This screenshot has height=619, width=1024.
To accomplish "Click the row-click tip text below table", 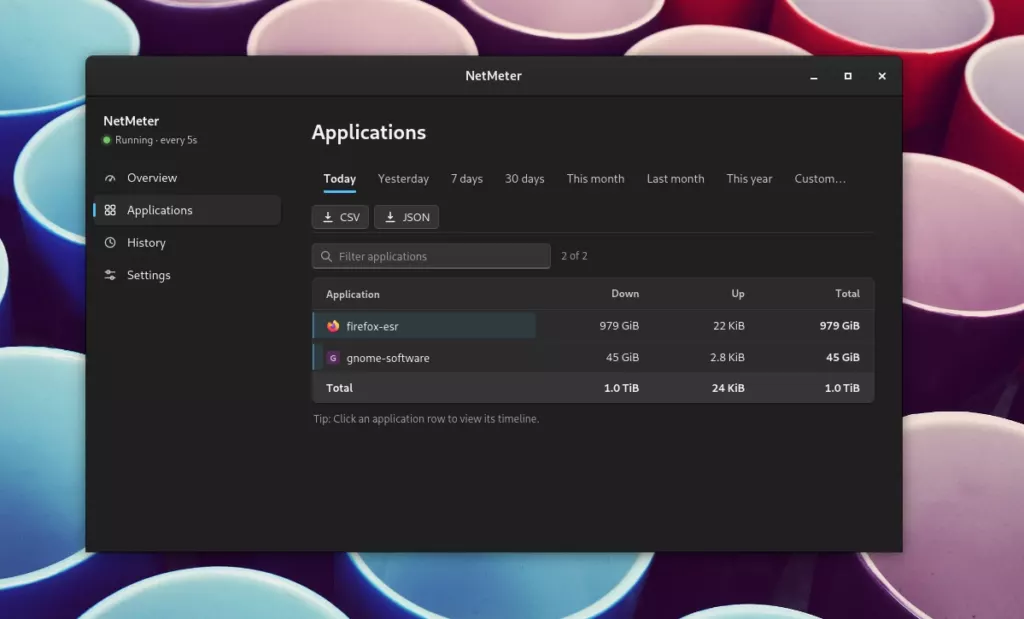I will point(426,419).
